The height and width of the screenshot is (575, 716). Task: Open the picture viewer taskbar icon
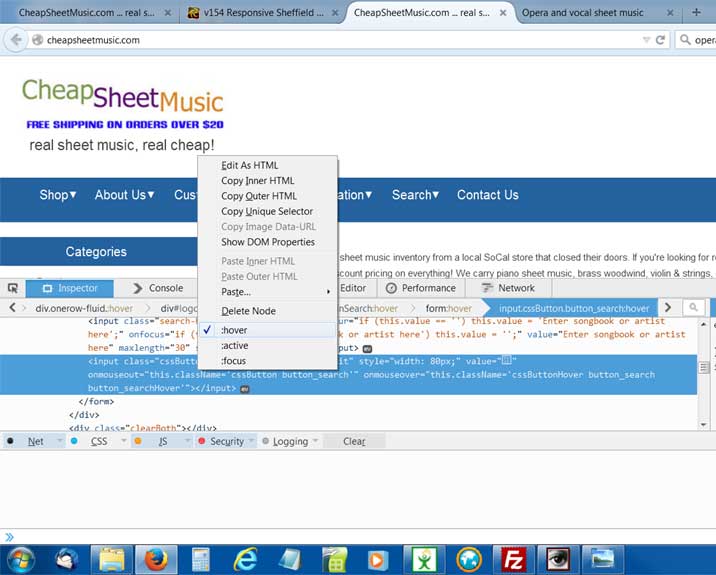[x=603, y=560]
